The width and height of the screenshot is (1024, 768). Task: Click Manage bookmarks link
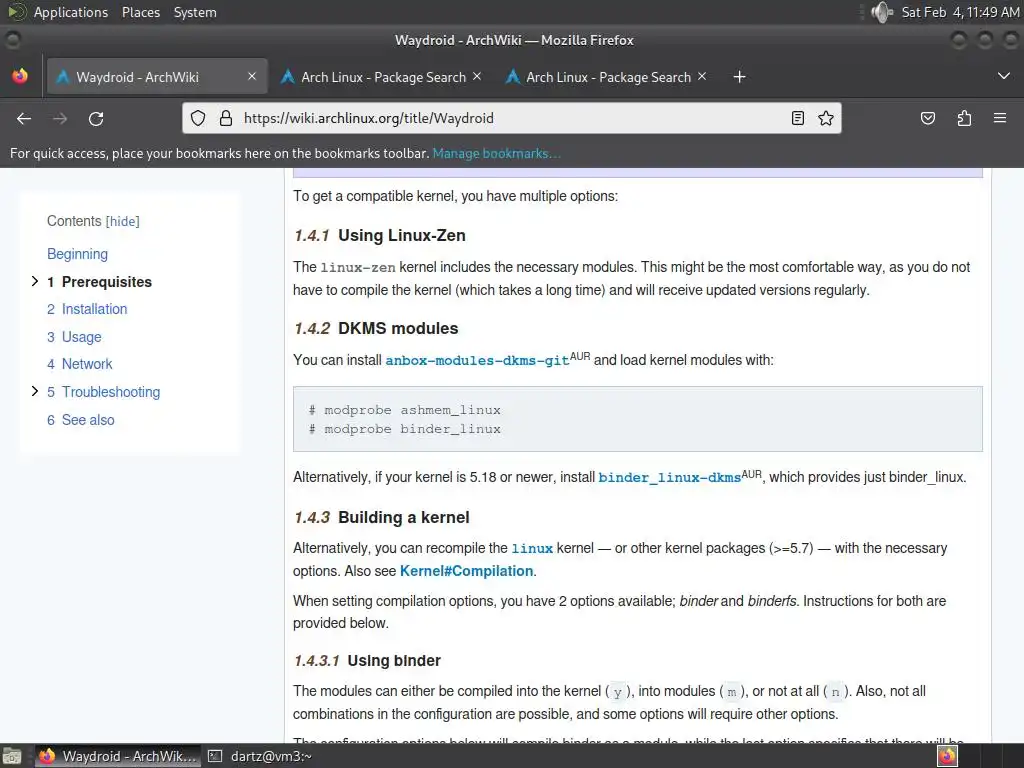pos(496,153)
